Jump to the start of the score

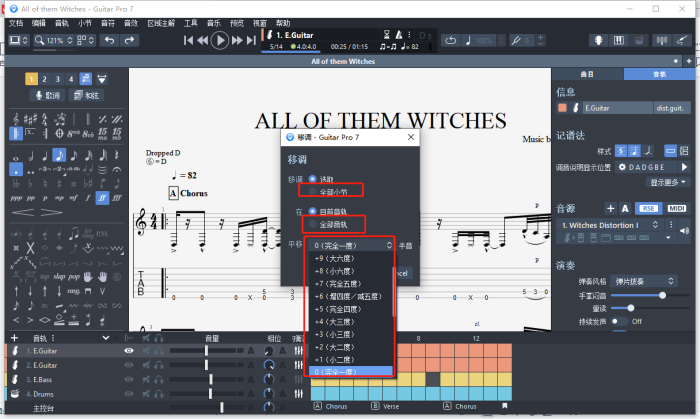point(189,40)
